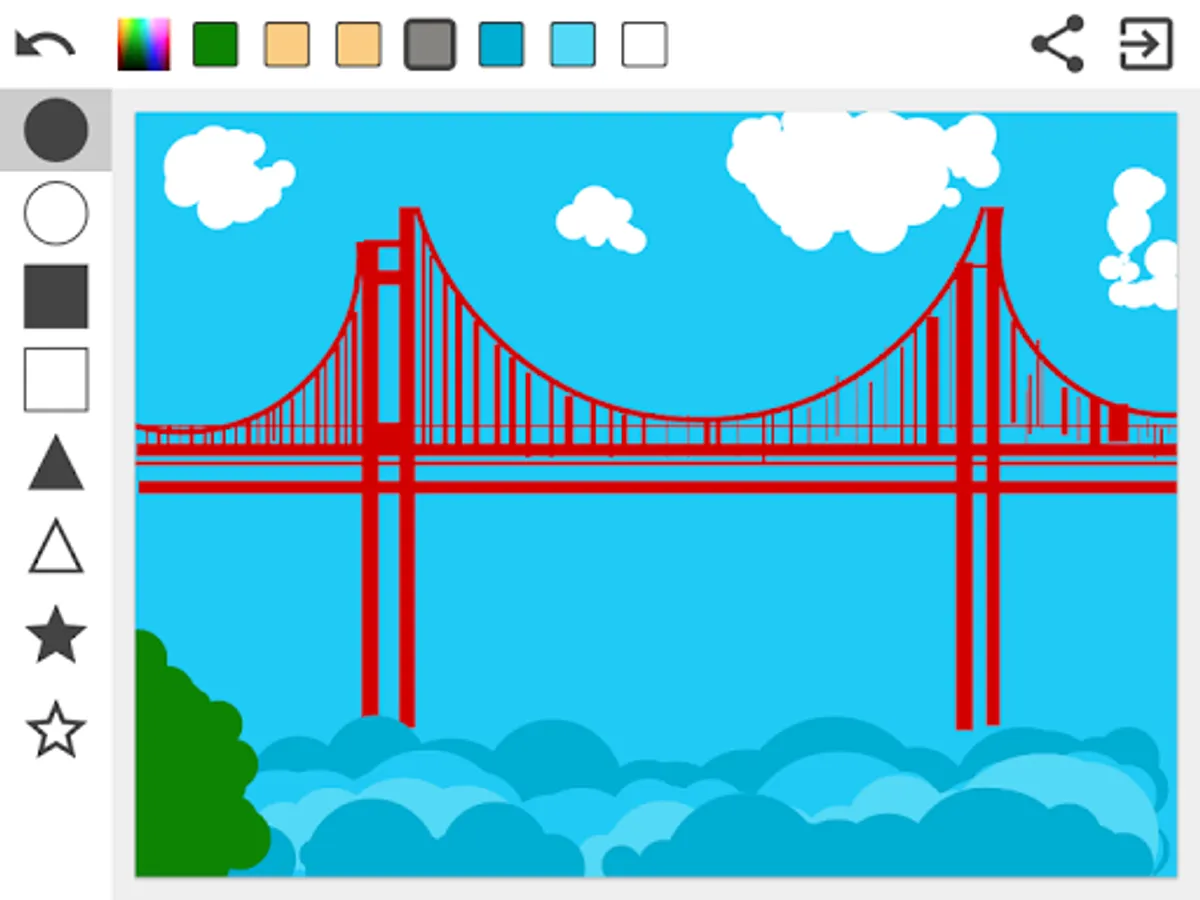
Task: Click the undo arrow icon
Action: tap(45, 45)
